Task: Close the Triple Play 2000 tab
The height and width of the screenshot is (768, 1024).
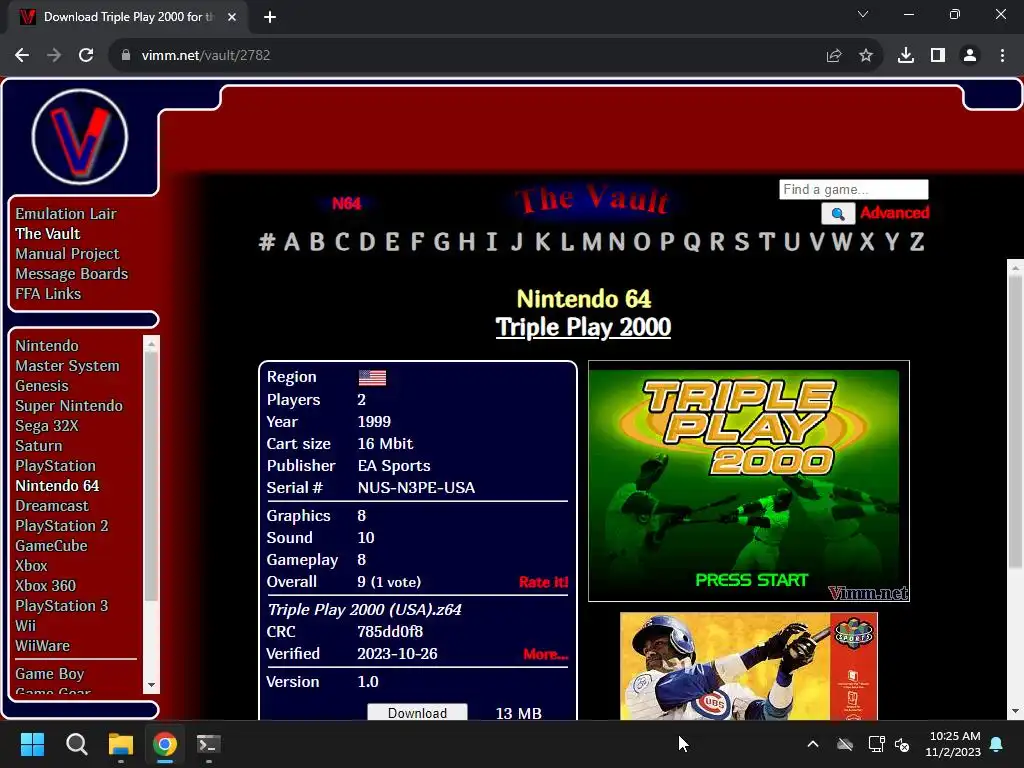Action: click(232, 17)
